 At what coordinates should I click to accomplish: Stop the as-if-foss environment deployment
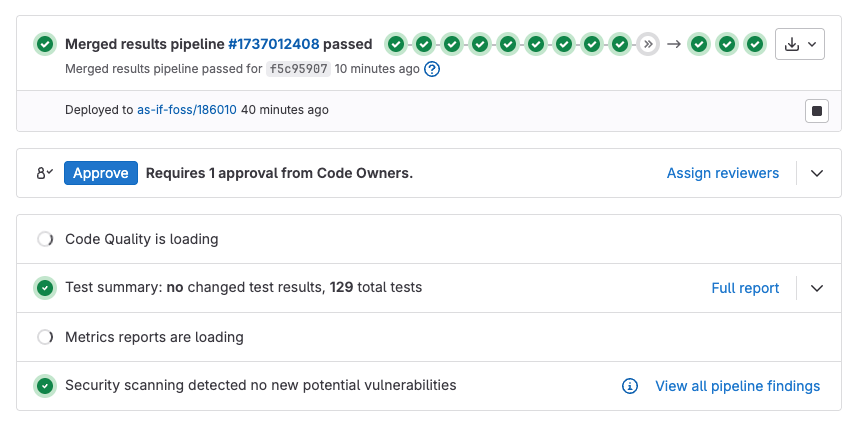(816, 110)
